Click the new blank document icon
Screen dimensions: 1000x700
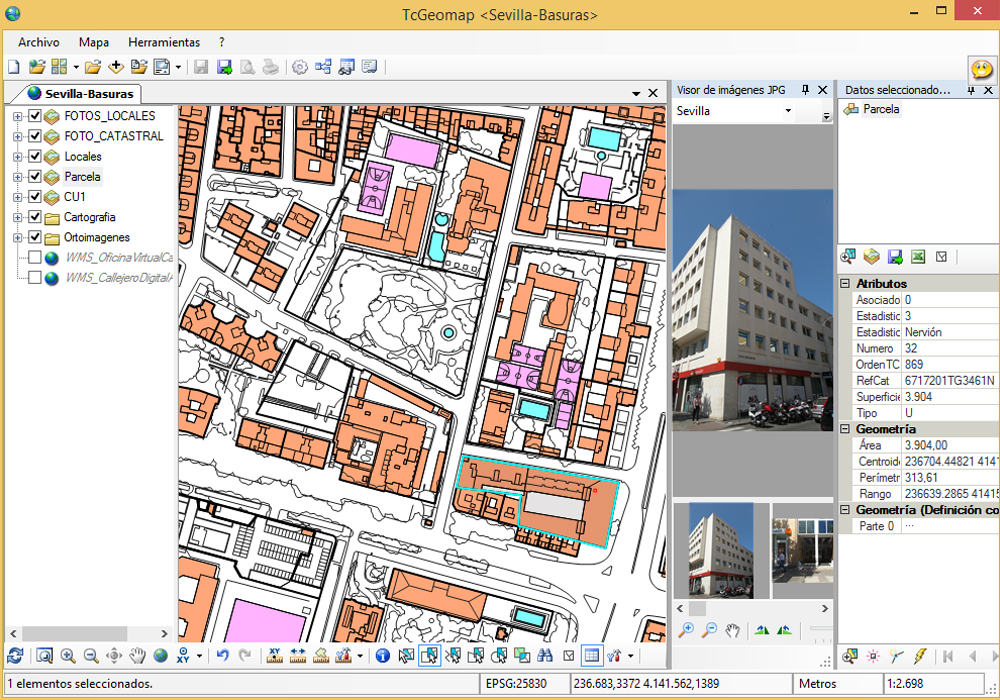(14, 67)
